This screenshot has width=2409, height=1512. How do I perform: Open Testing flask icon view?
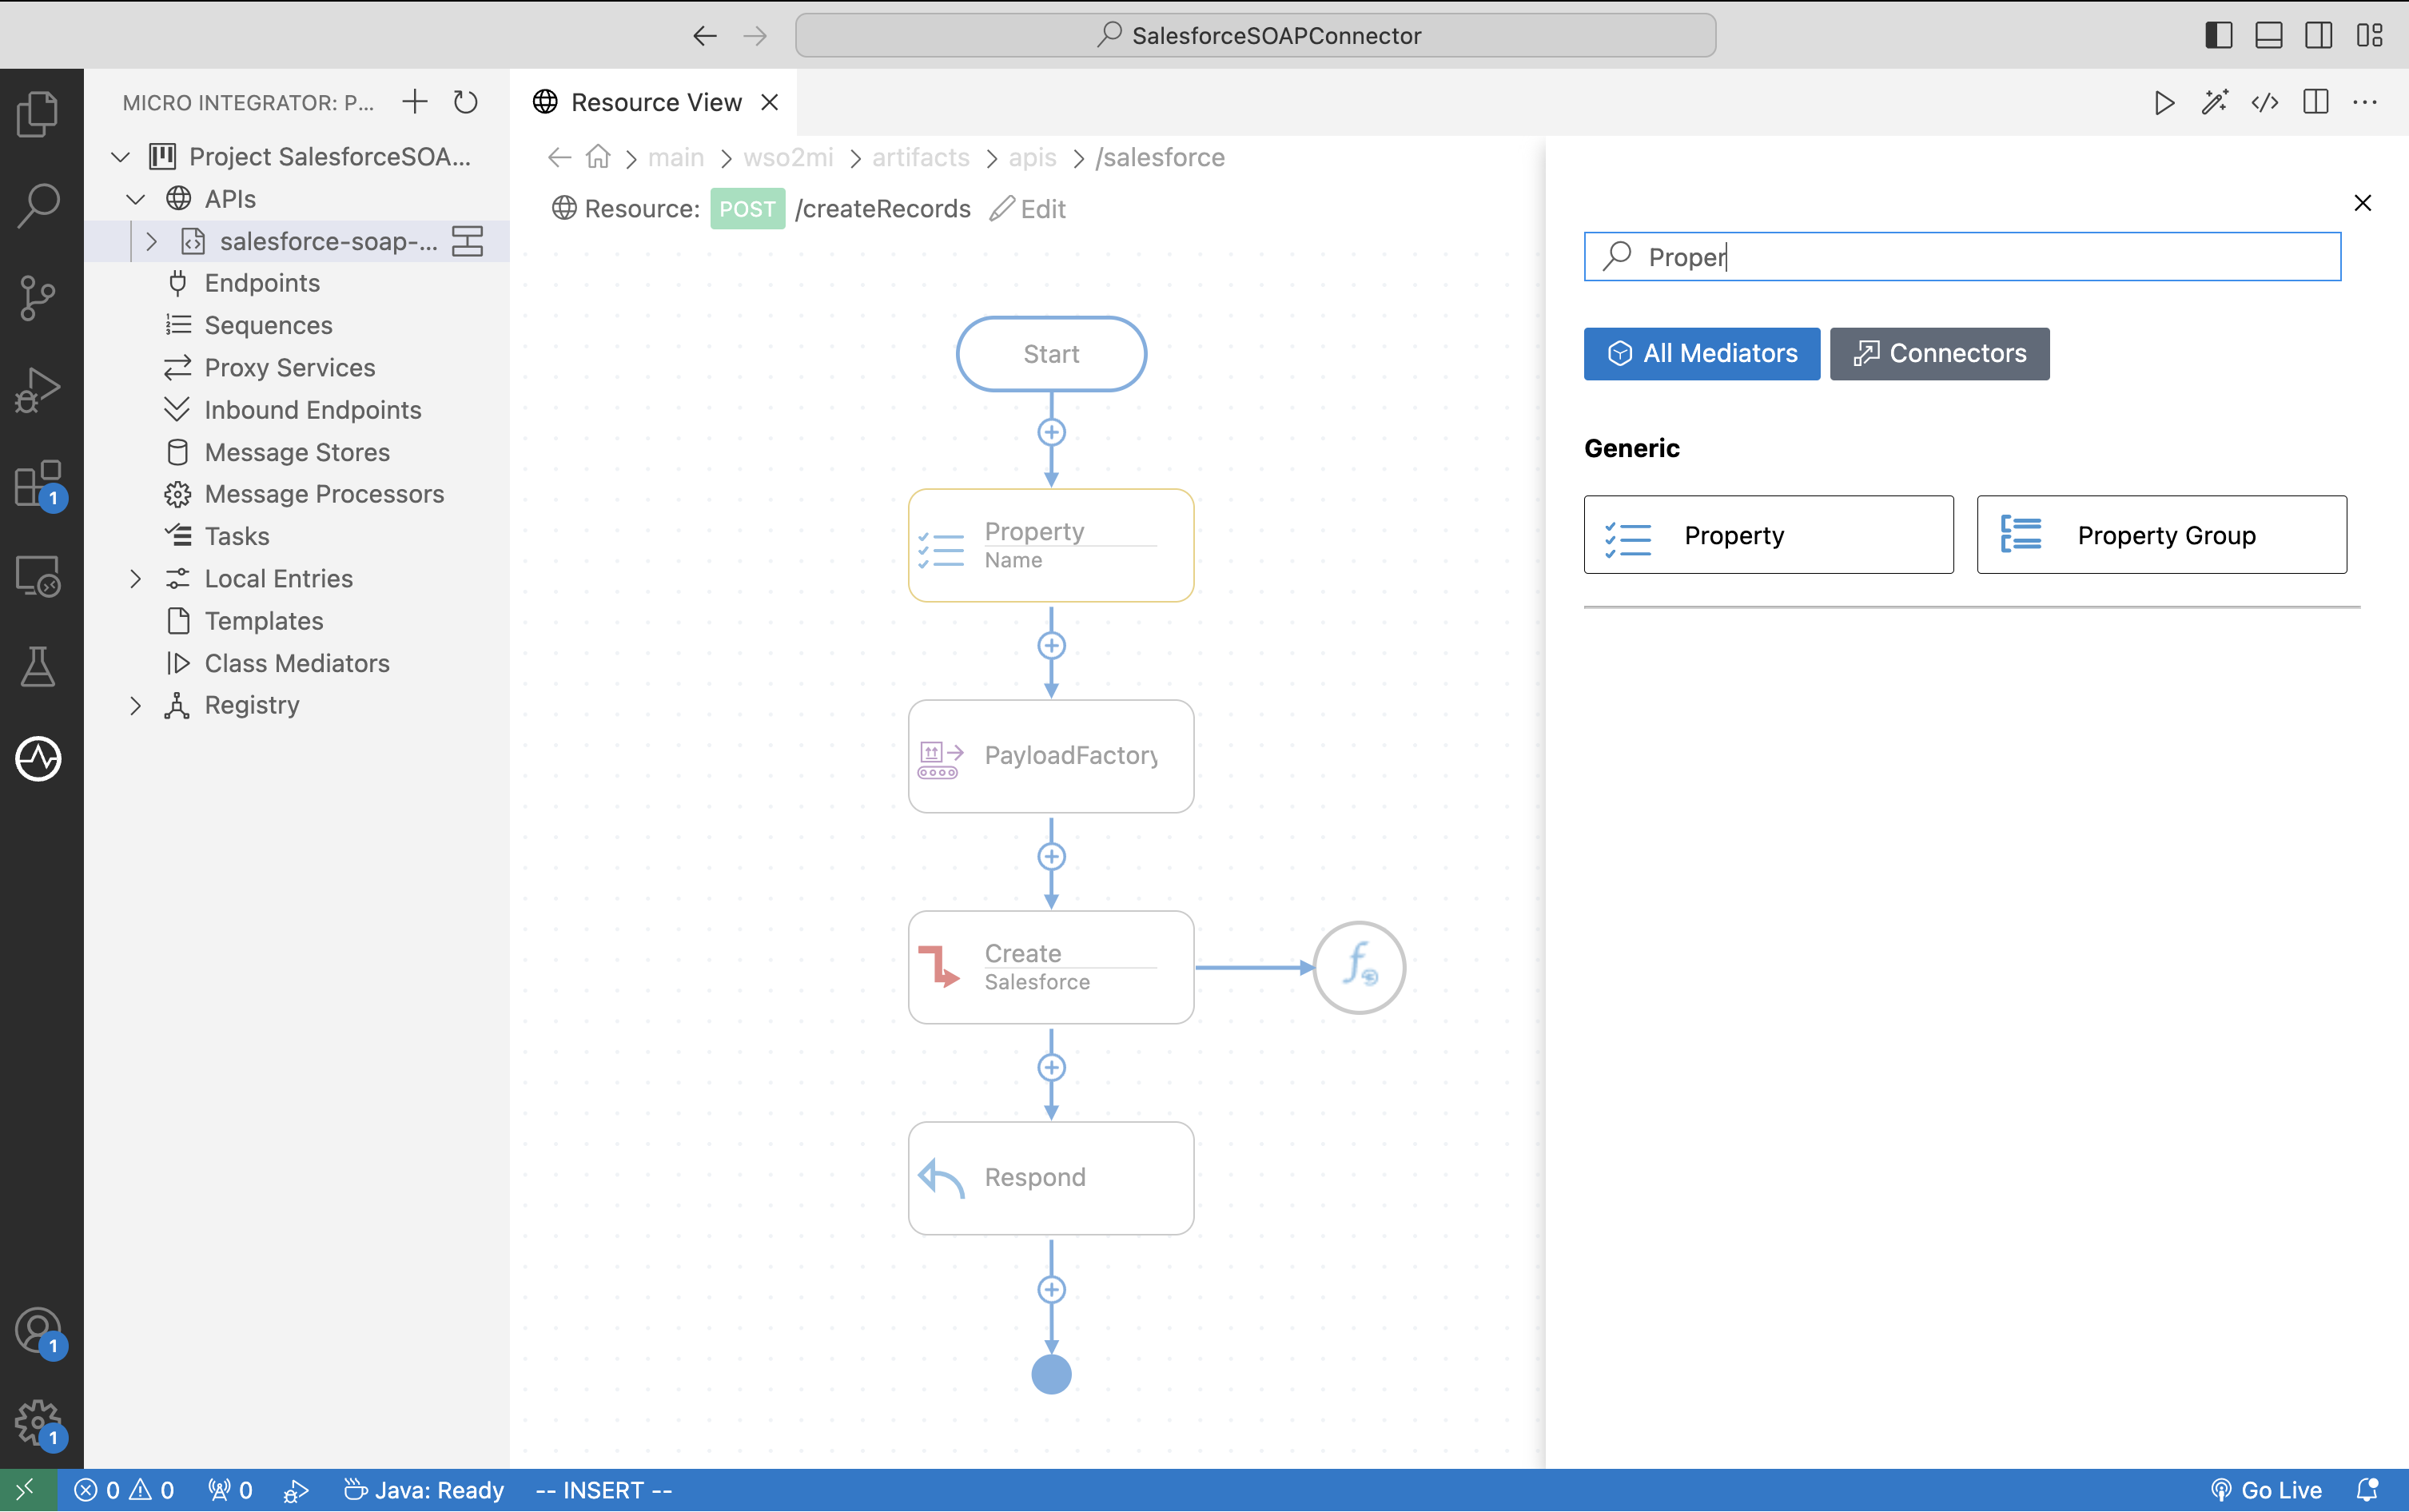[38, 667]
